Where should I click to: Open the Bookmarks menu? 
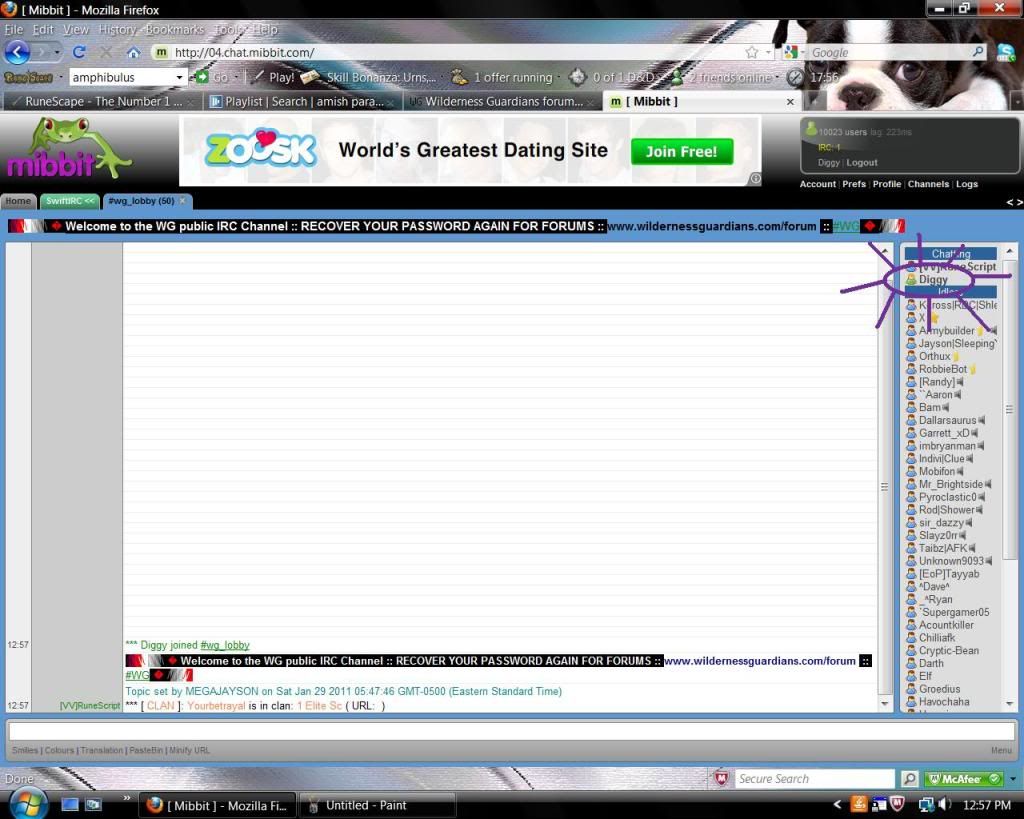coord(175,29)
